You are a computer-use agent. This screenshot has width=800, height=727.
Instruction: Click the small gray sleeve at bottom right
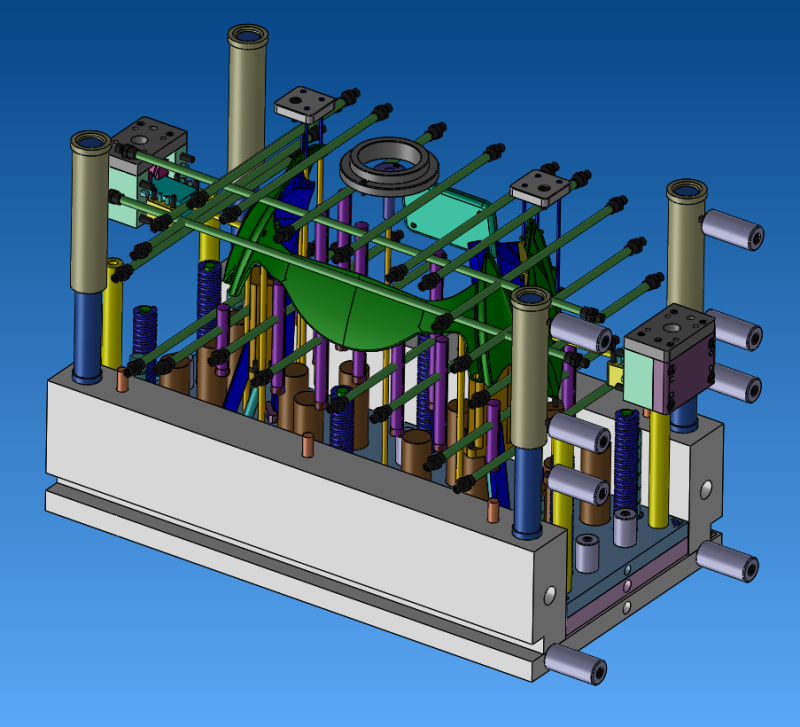click(x=586, y=552)
